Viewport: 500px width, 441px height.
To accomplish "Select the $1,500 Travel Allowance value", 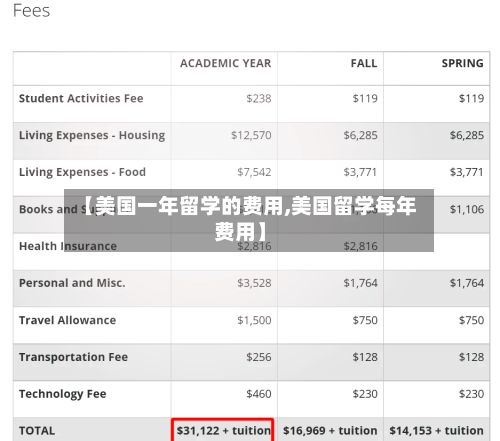I will click(254, 320).
